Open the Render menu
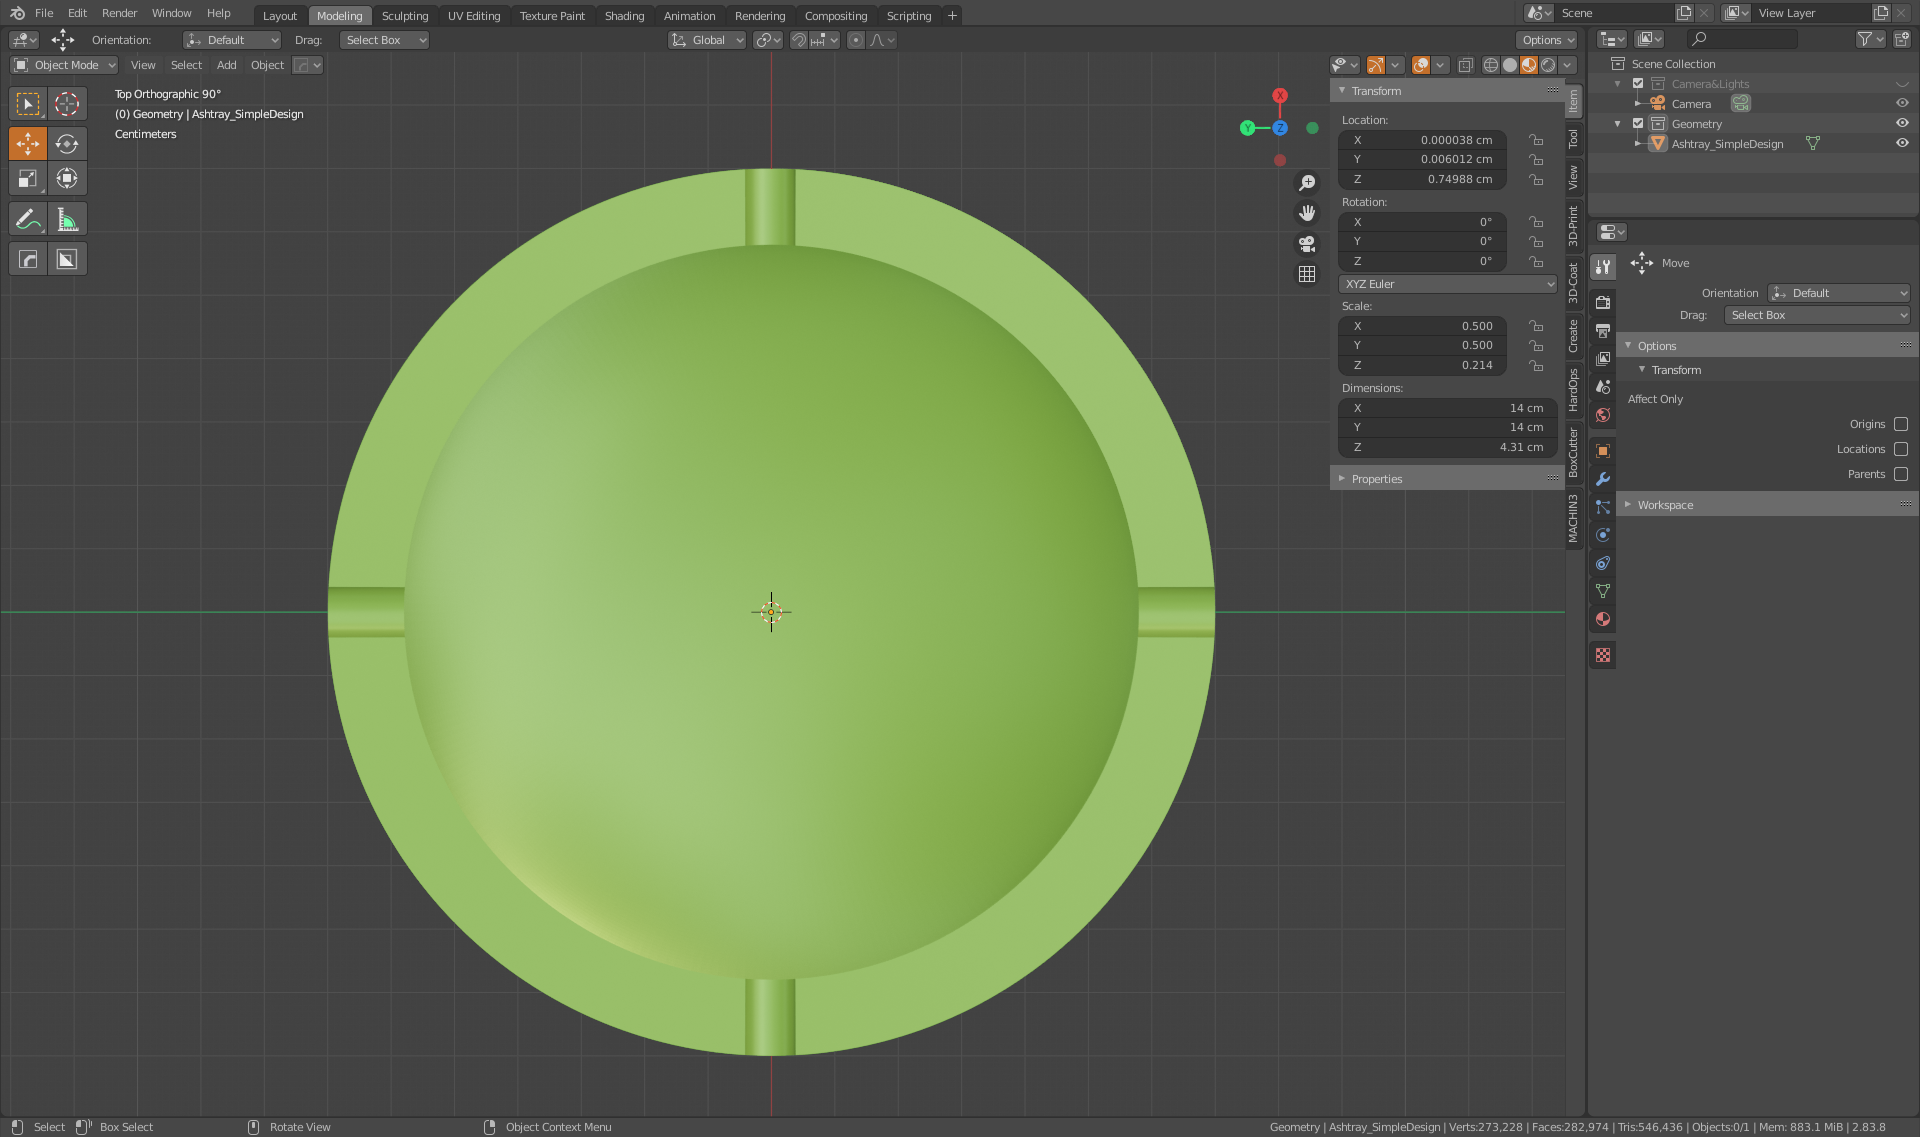This screenshot has width=1920, height=1137. tap(119, 13)
